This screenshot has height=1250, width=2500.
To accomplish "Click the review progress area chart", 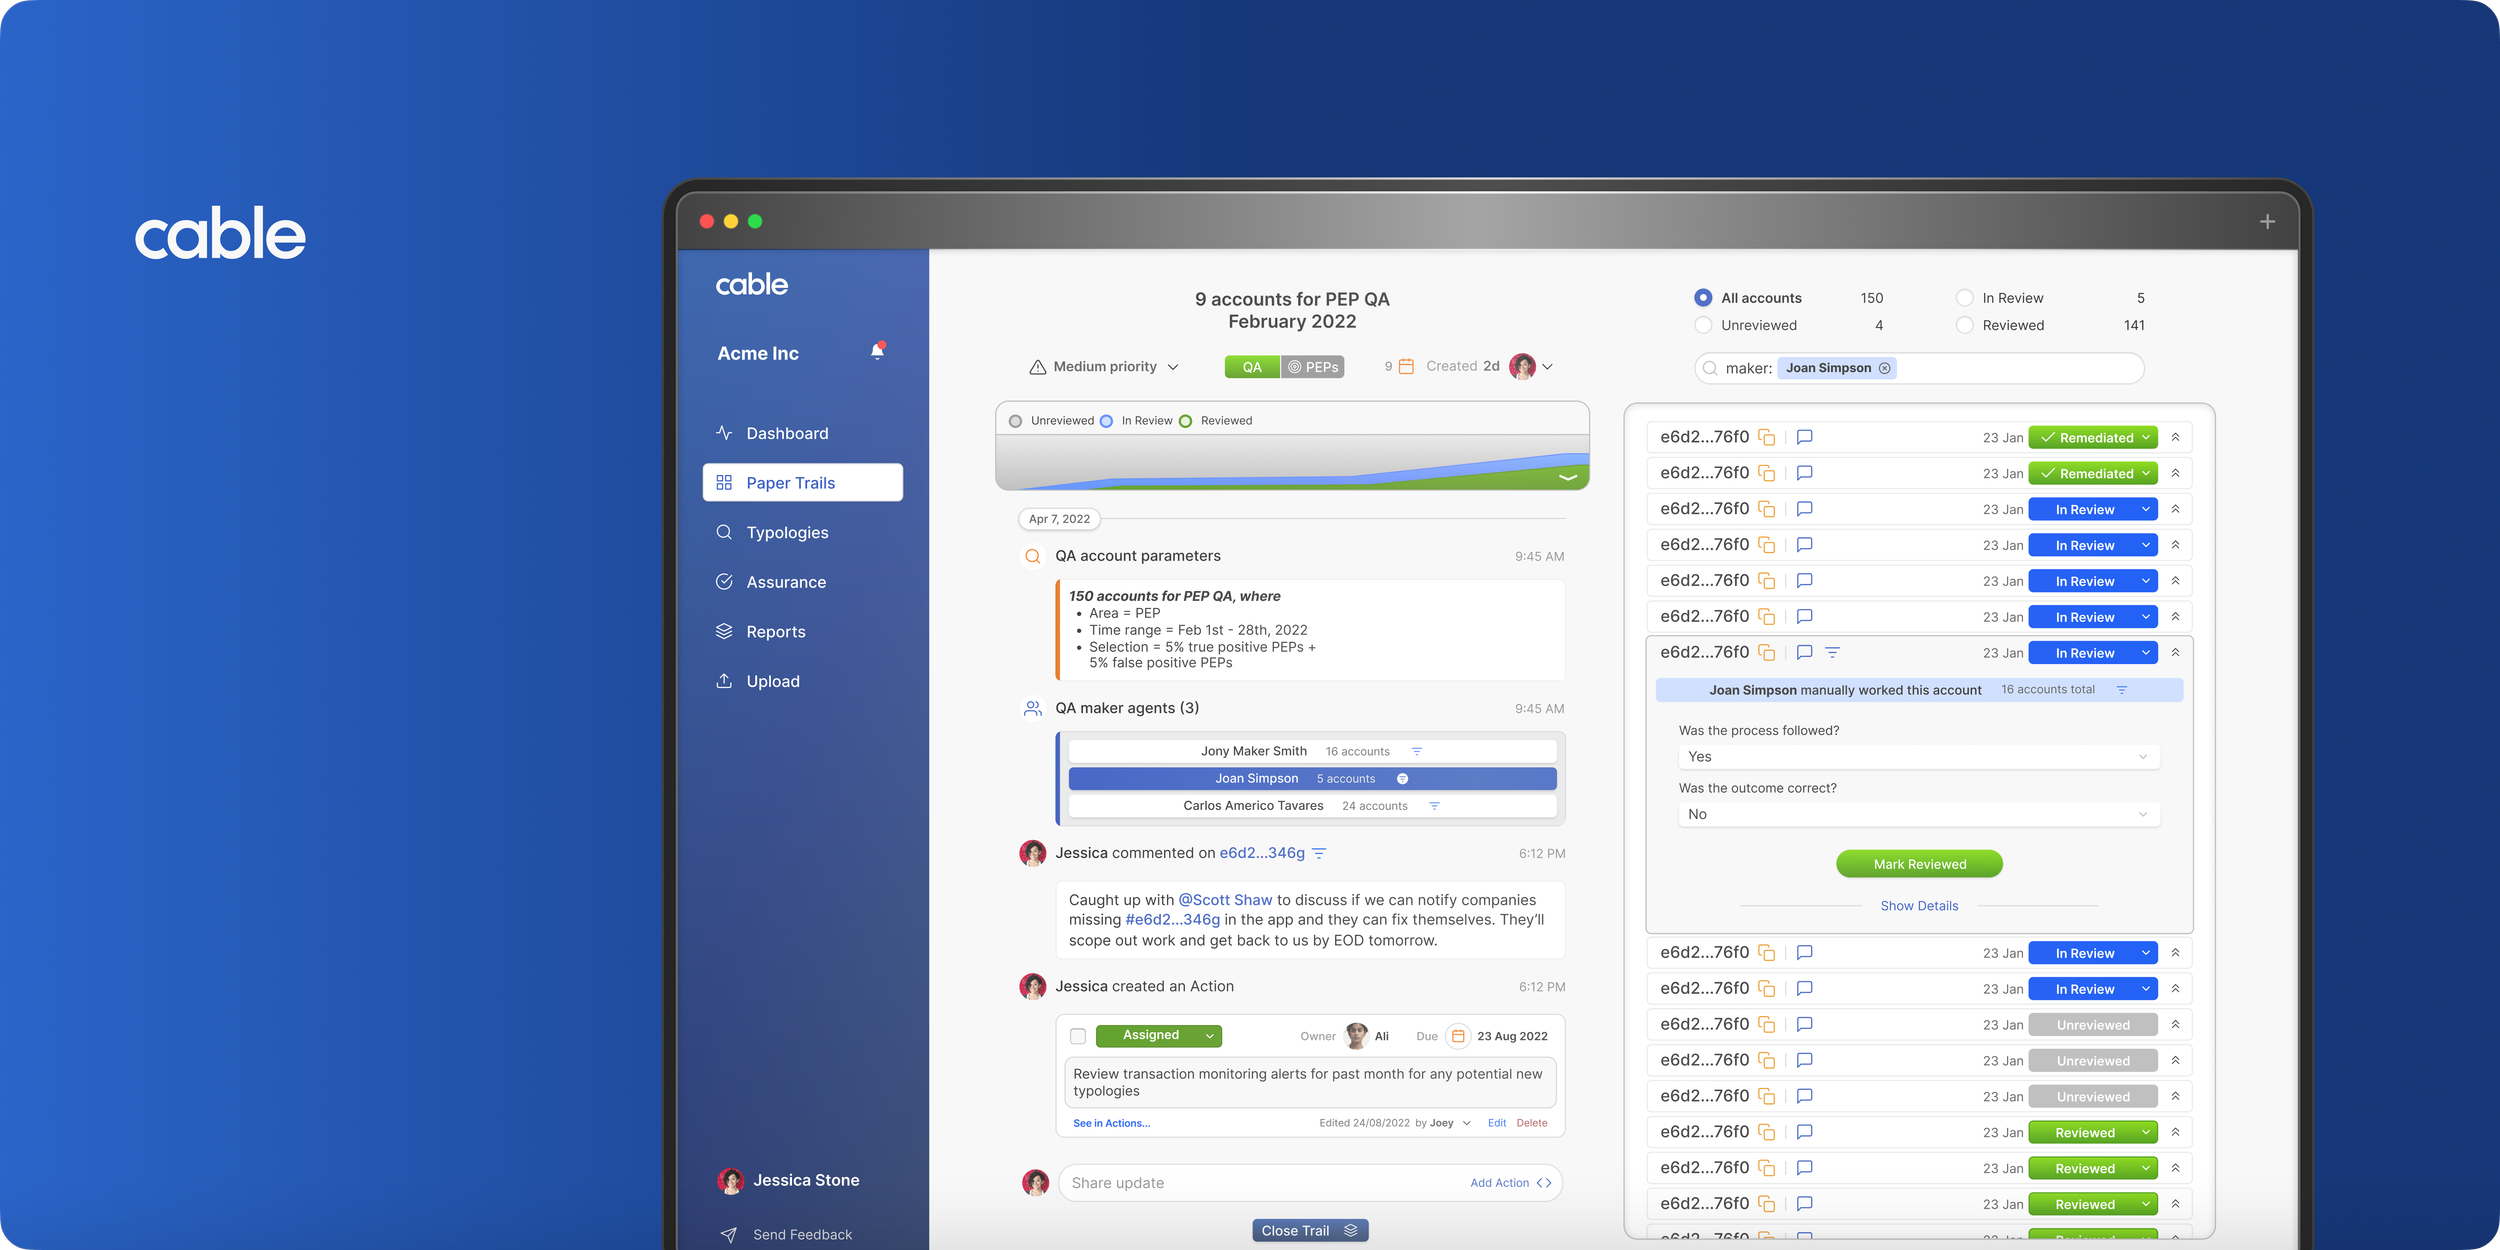I will [x=1292, y=464].
